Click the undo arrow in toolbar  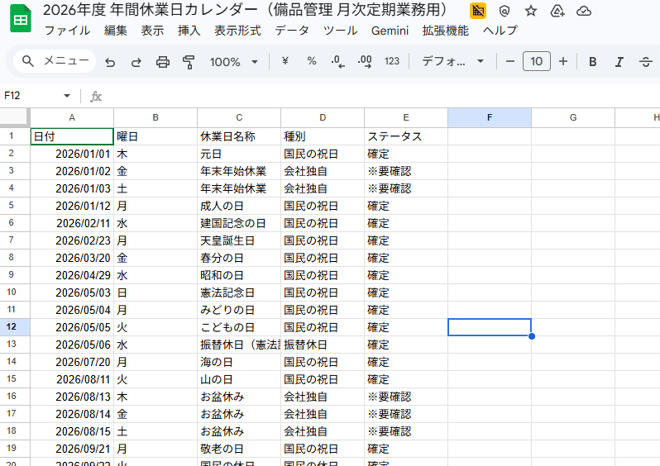(110, 62)
